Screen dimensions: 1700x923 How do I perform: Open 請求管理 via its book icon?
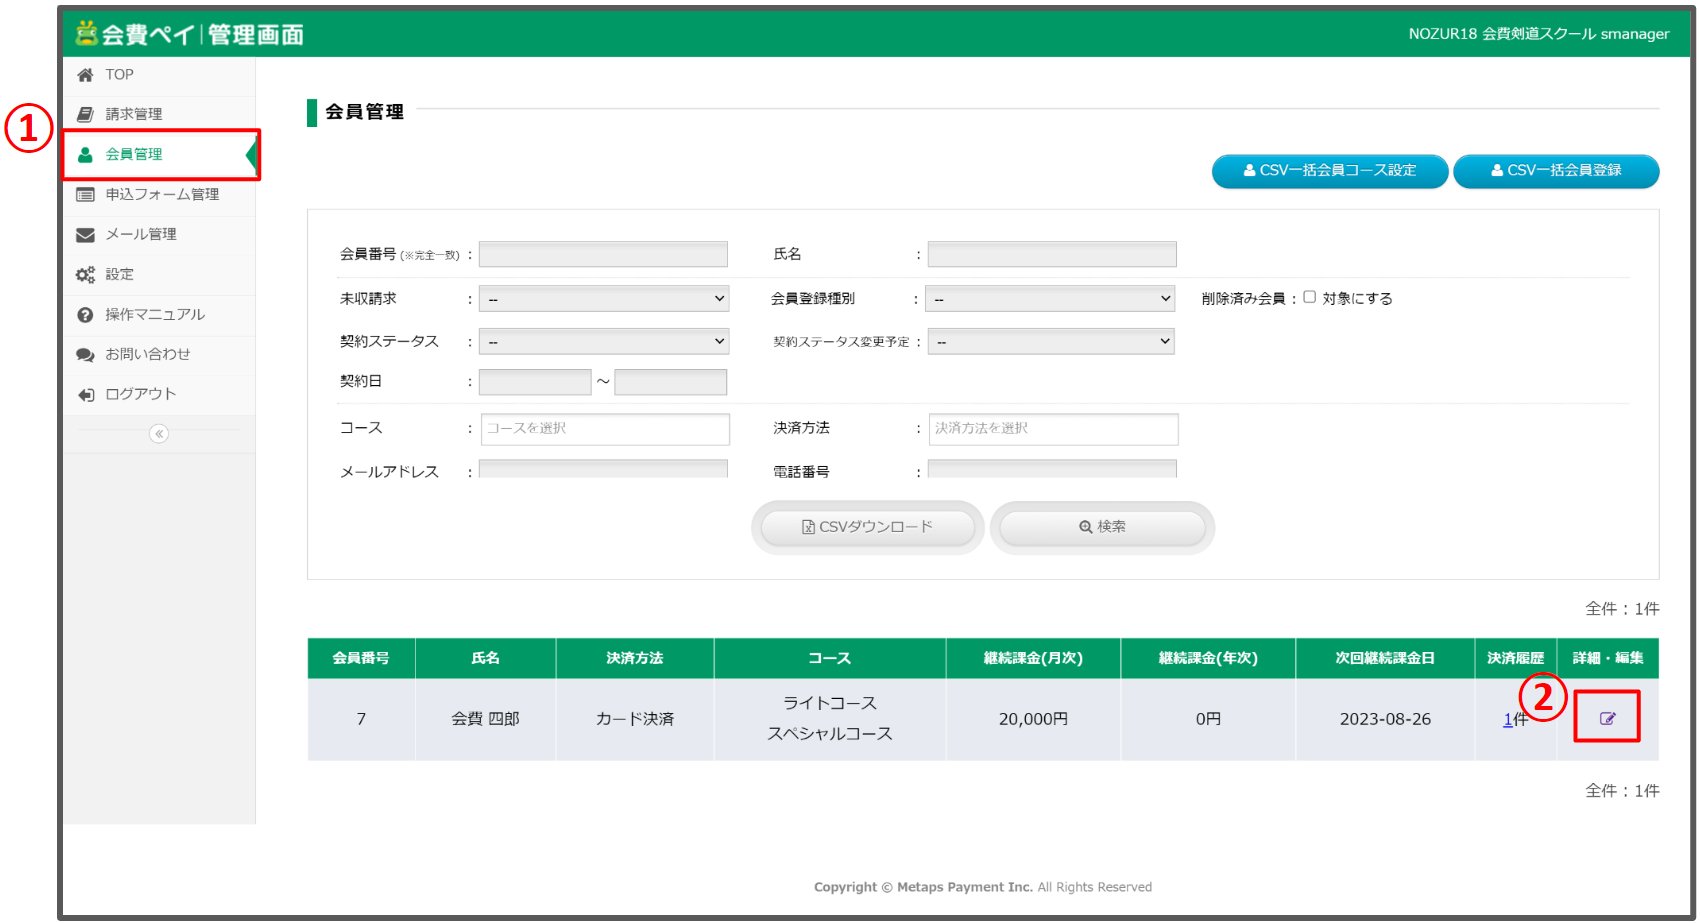pyautogui.click(x=86, y=113)
